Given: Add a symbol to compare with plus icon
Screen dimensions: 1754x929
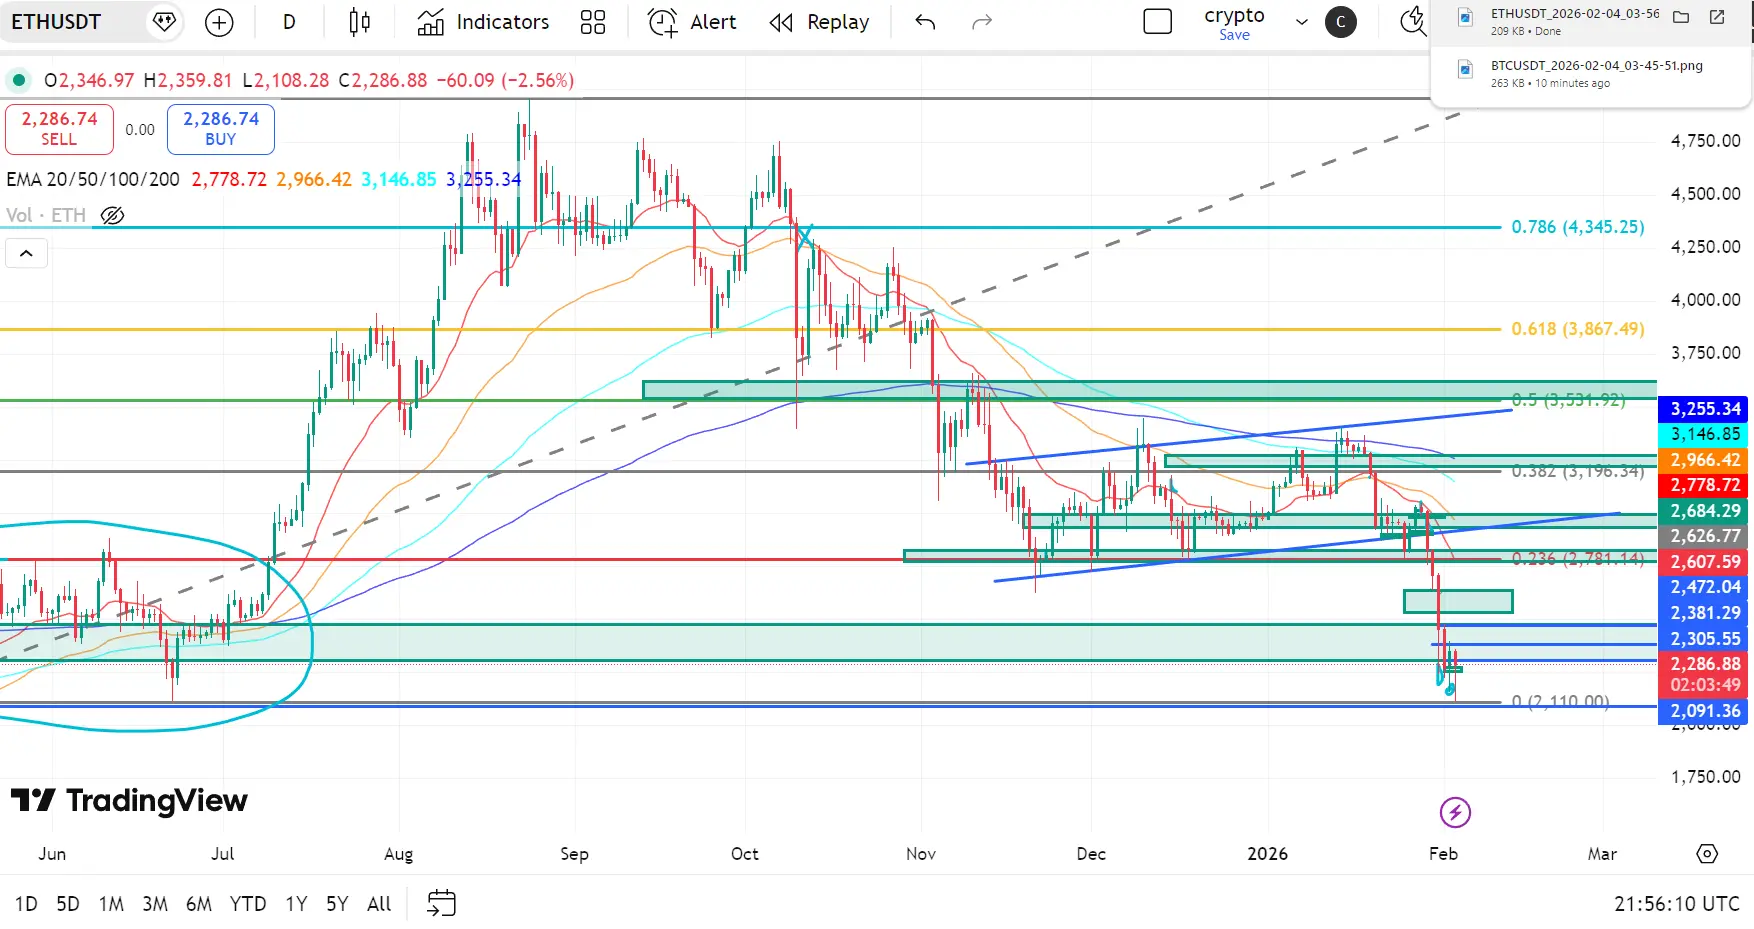Looking at the screenshot, I should coord(219,22).
